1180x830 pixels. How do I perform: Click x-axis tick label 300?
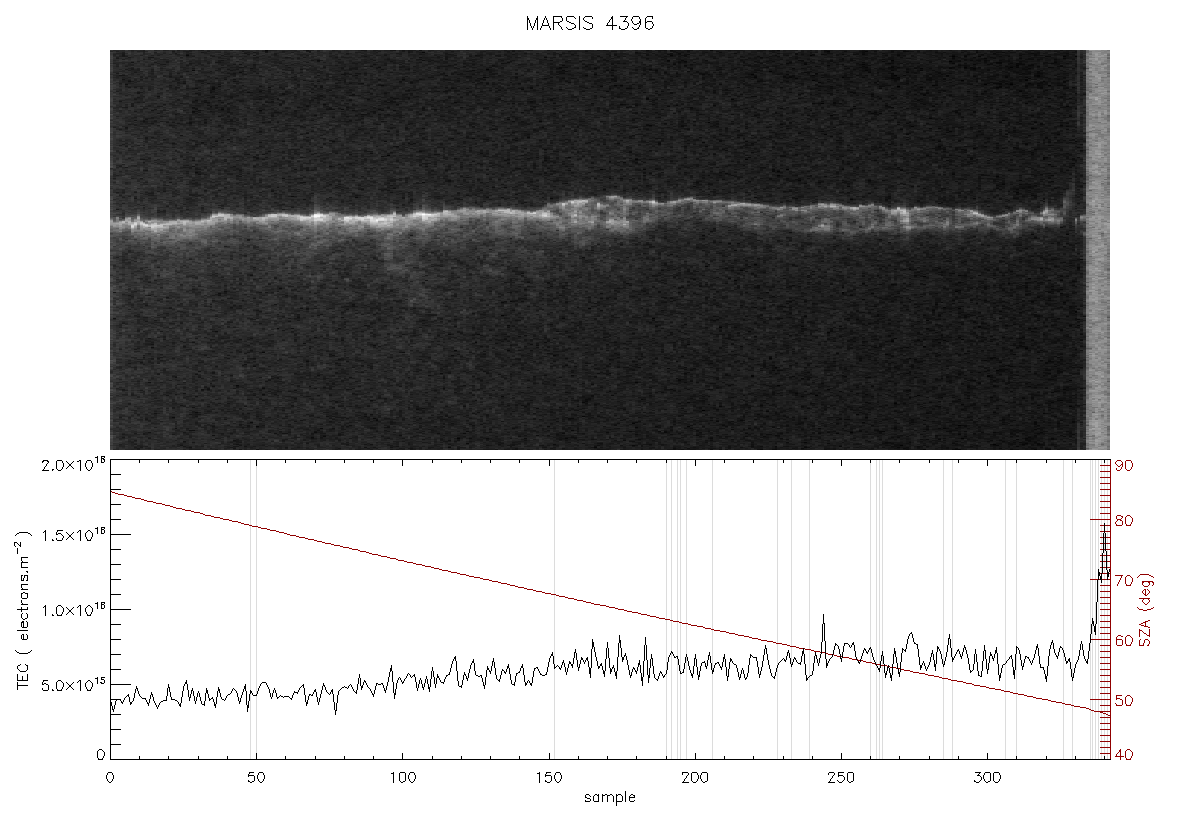coord(987,778)
